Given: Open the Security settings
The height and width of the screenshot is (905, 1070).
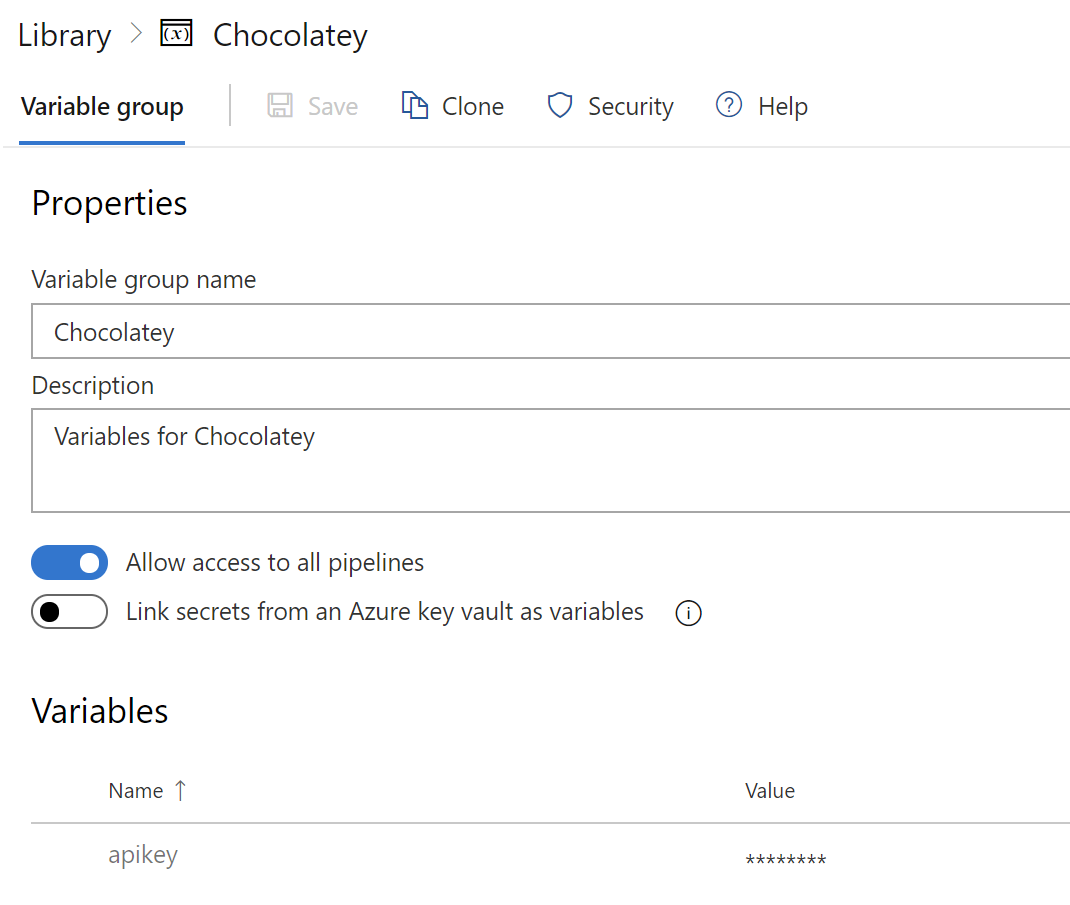Looking at the screenshot, I should click(x=630, y=107).
